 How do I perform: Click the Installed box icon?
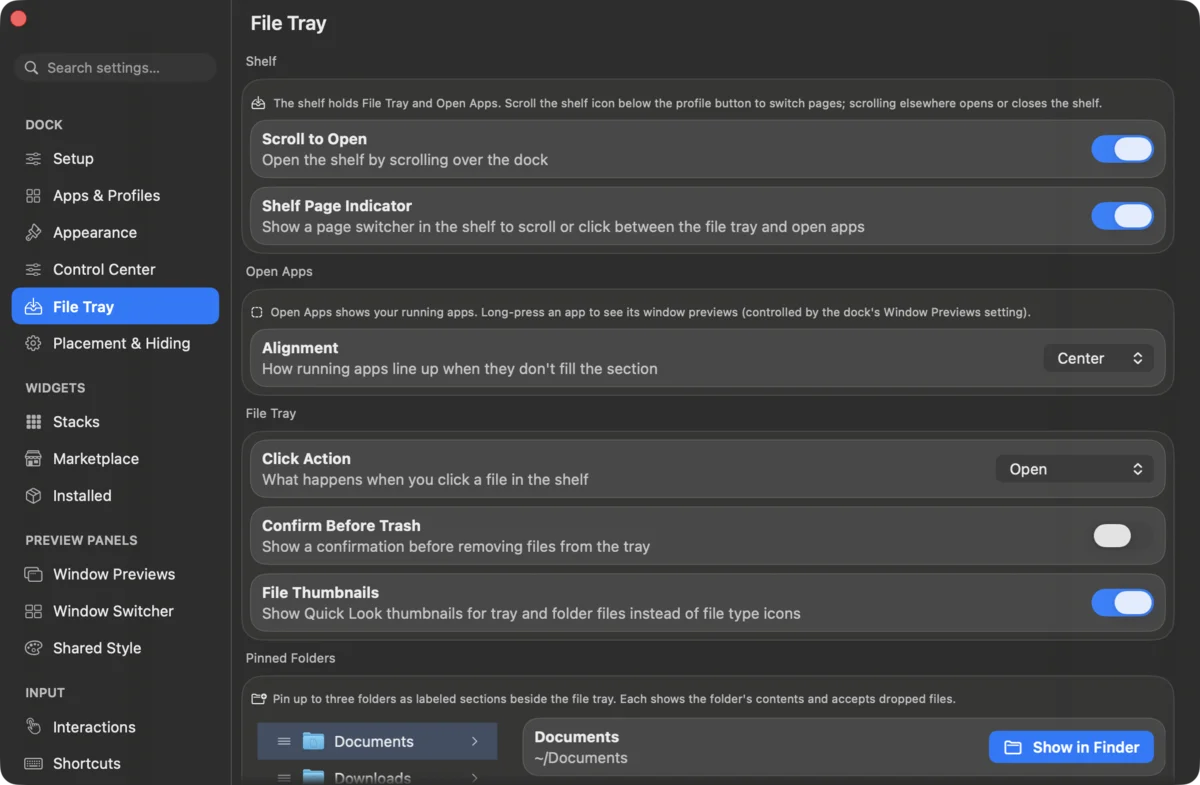pos(34,496)
